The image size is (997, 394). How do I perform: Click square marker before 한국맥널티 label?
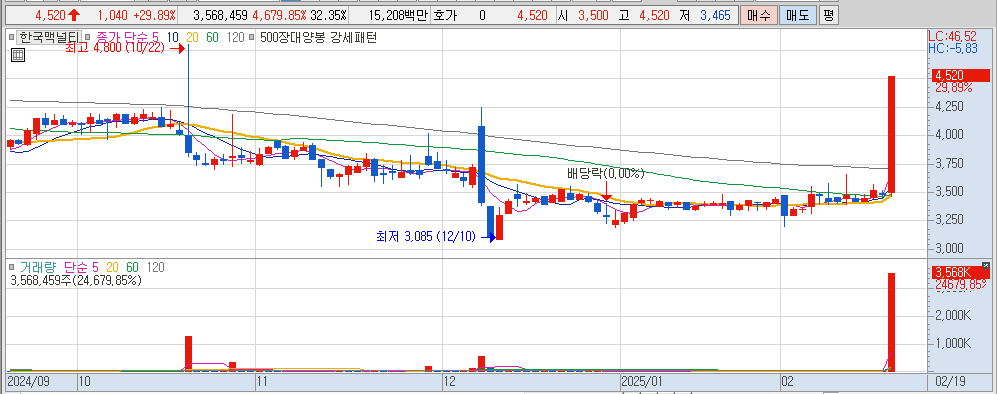coord(12,38)
